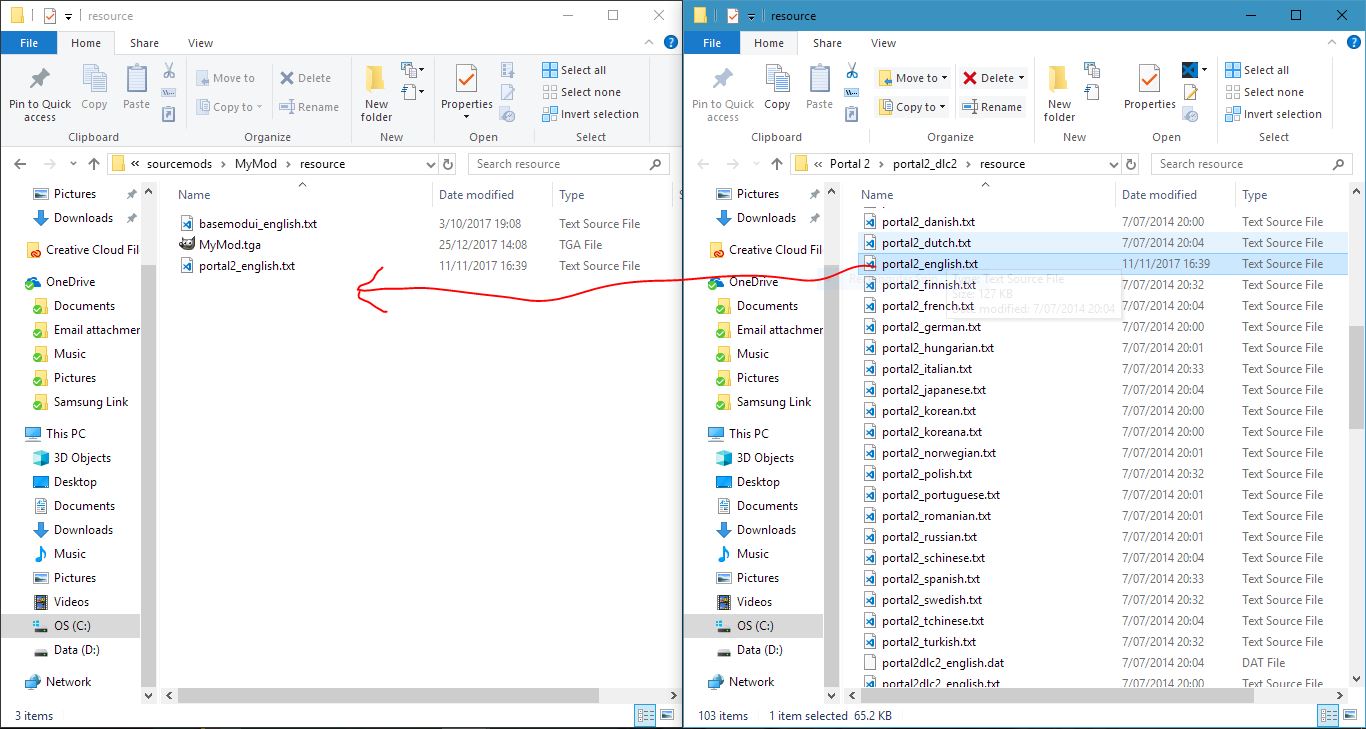Refresh the left window folder view
The width and height of the screenshot is (1366, 729).
[448, 164]
